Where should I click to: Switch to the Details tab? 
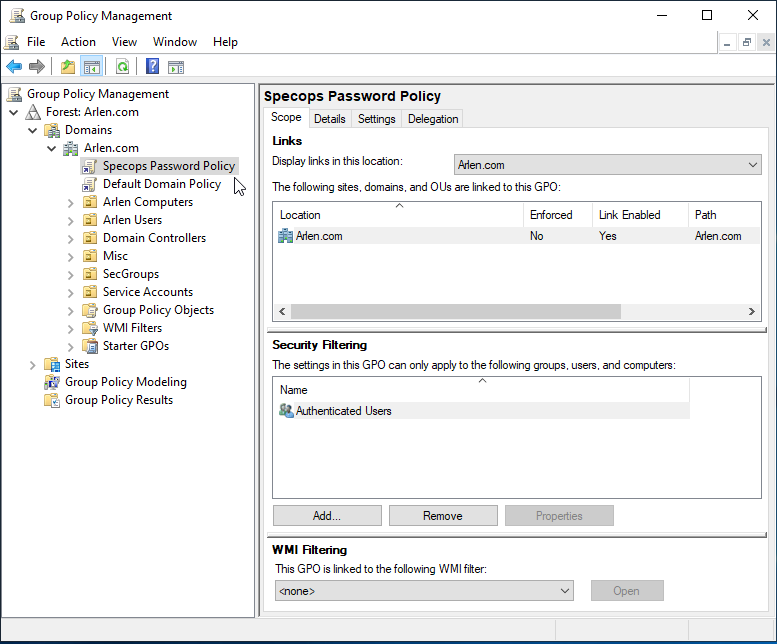[x=330, y=119]
